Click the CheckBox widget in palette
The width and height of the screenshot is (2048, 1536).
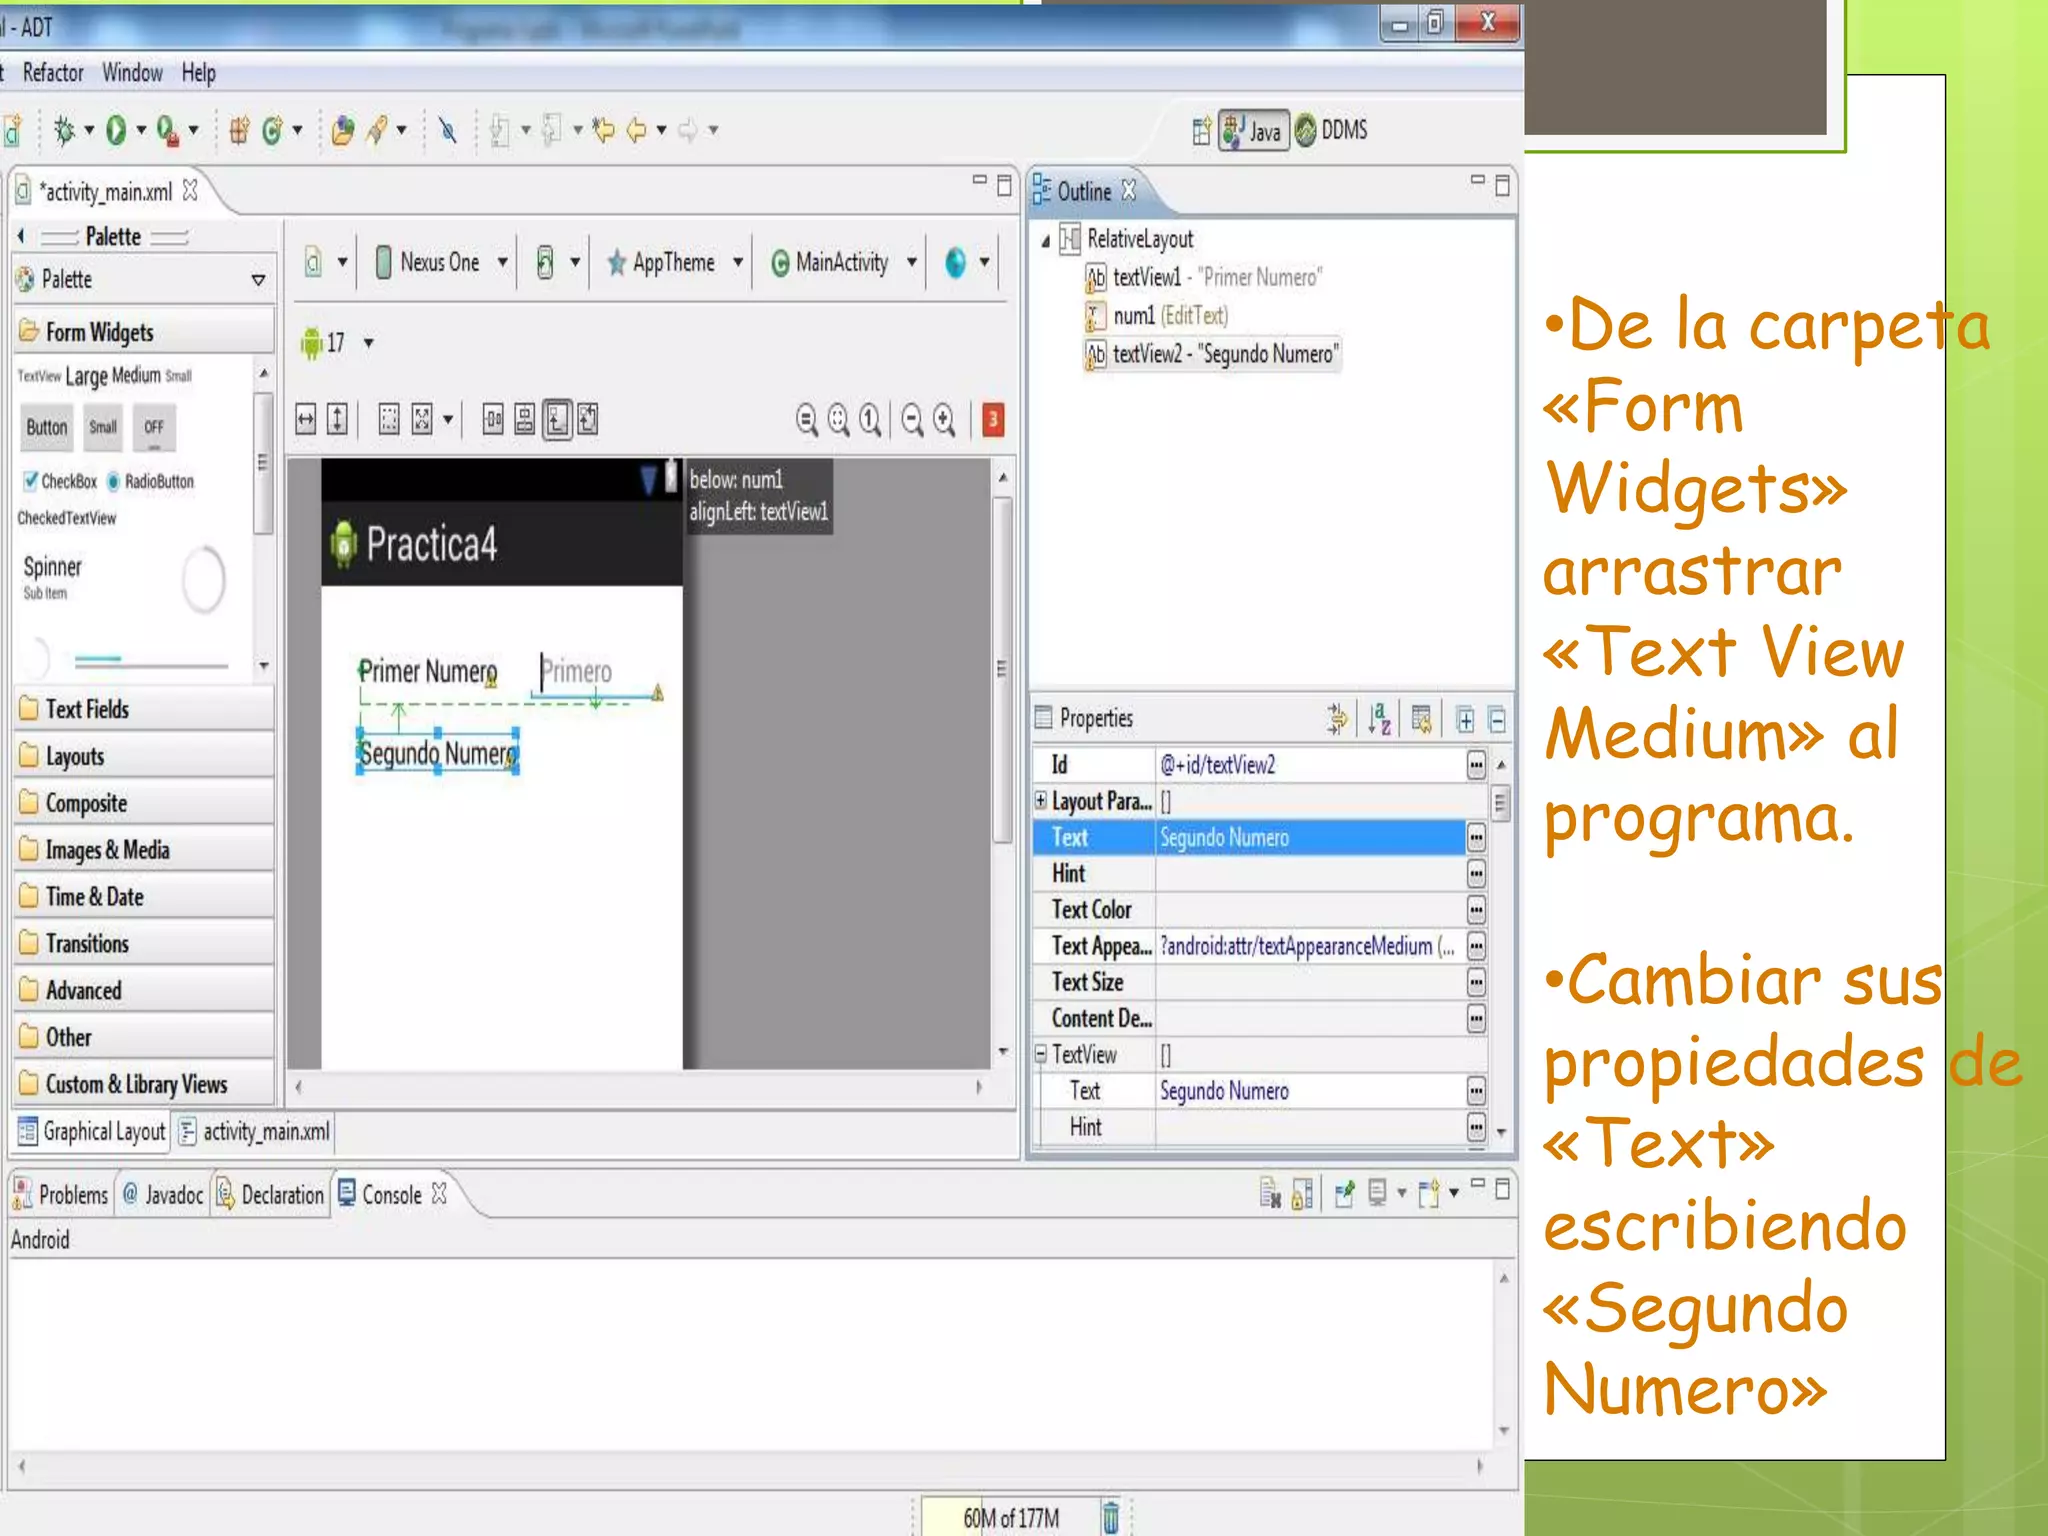tap(61, 482)
